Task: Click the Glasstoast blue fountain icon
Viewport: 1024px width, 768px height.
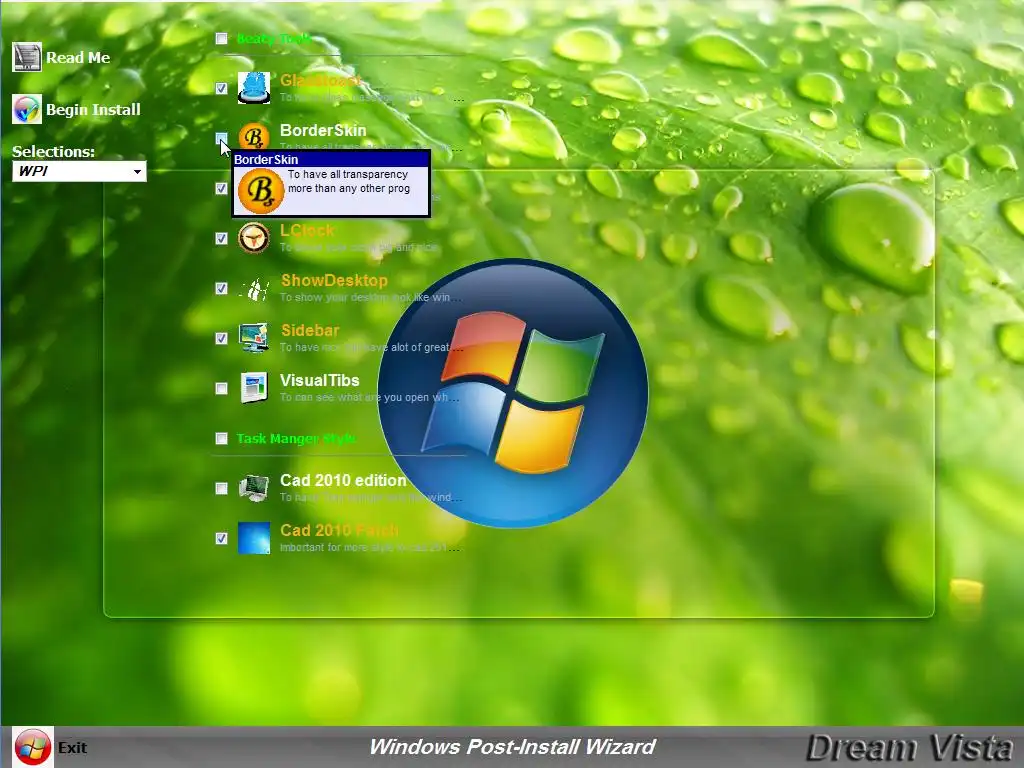Action: tap(254, 88)
